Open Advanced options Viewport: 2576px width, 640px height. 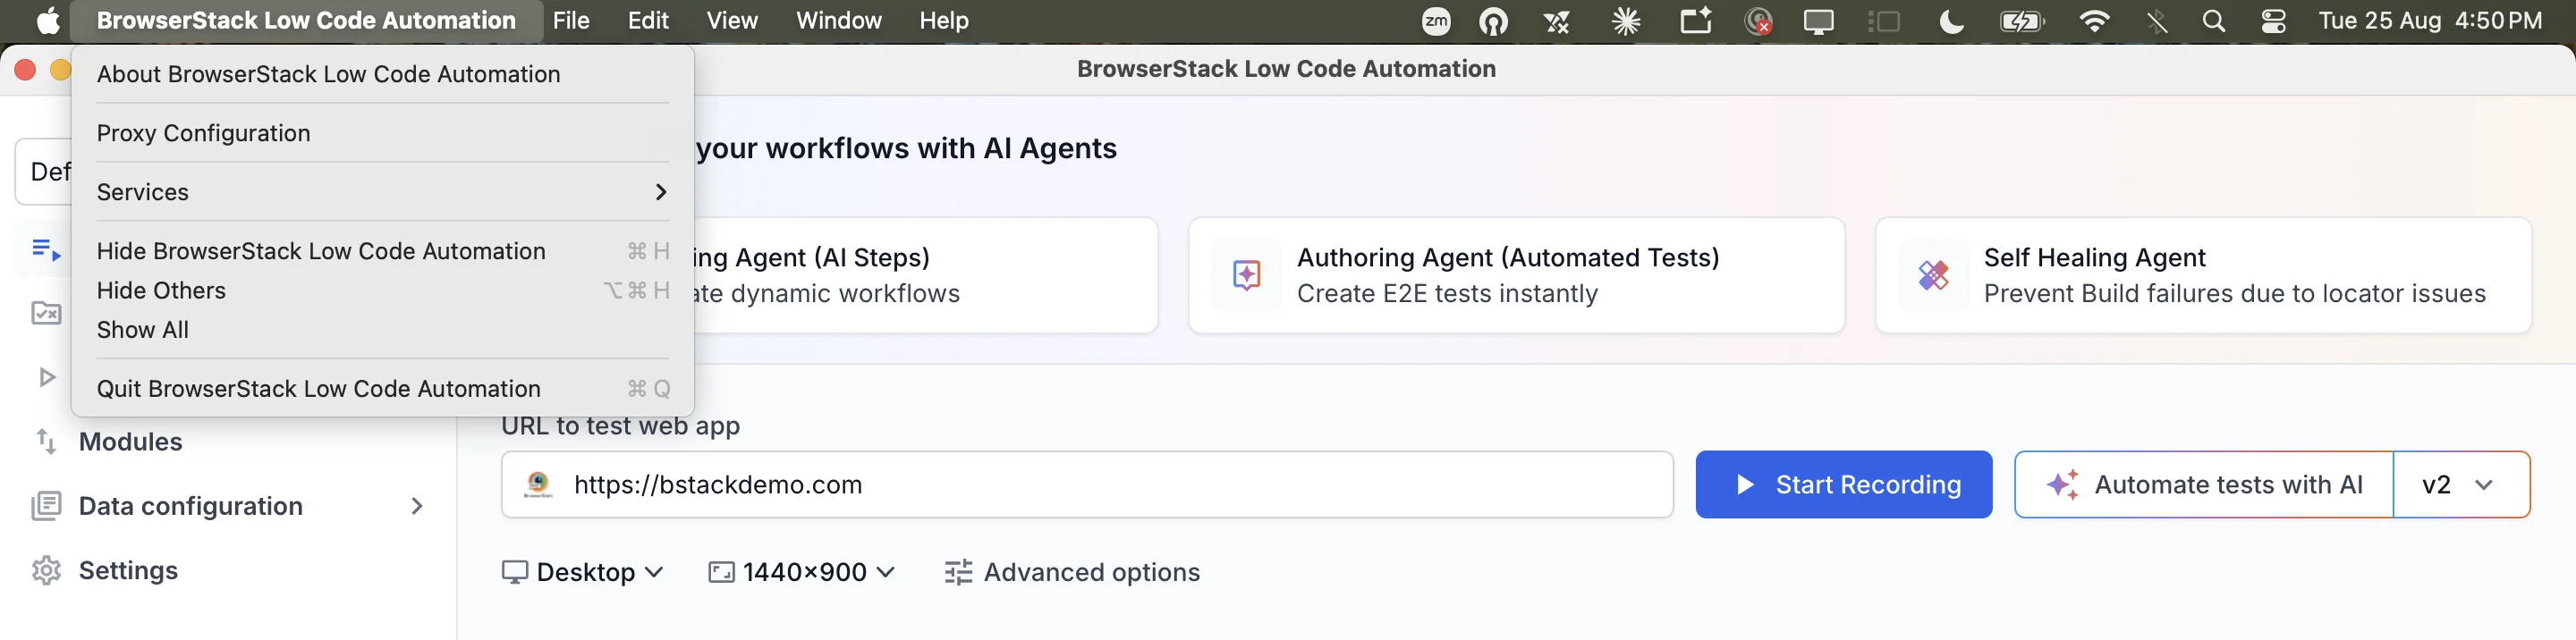1072,572
